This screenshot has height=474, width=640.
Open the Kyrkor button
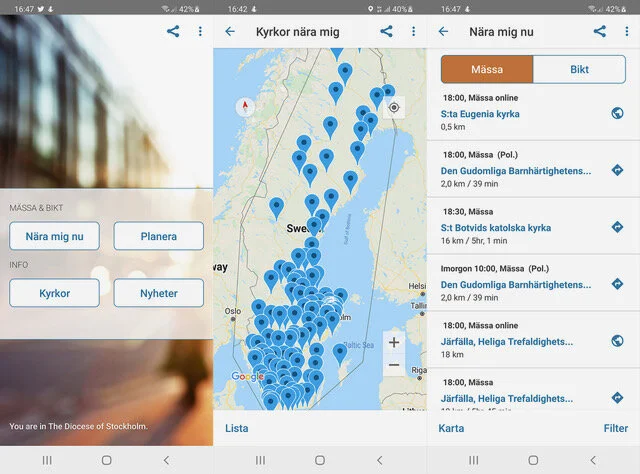tap(54, 293)
